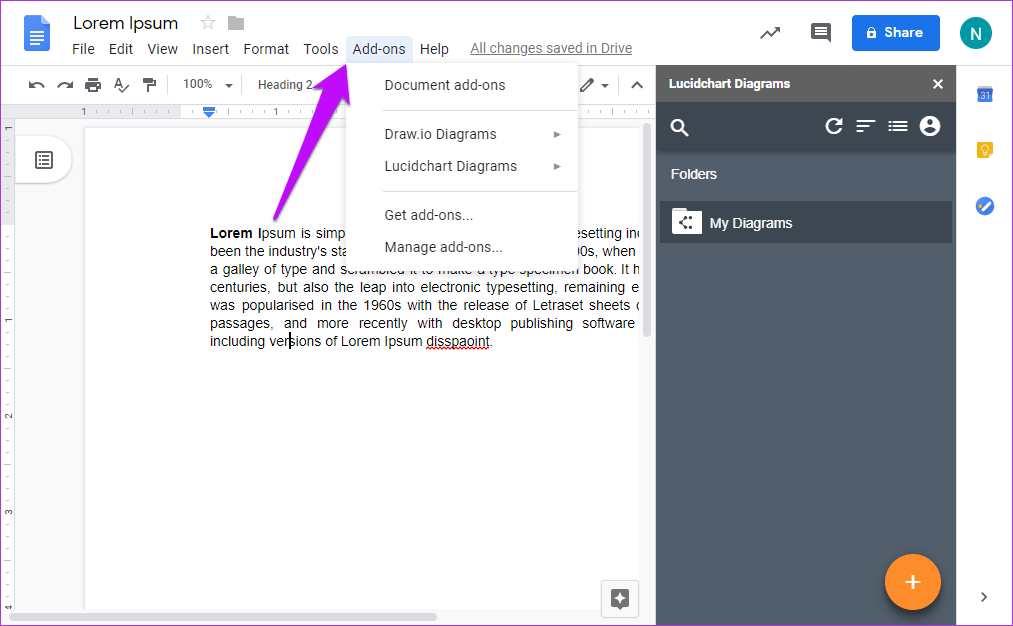Expand the Draw.io Diagrams submenu
The width and height of the screenshot is (1013, 626).
pyautogui.click(x=462, y=134)
